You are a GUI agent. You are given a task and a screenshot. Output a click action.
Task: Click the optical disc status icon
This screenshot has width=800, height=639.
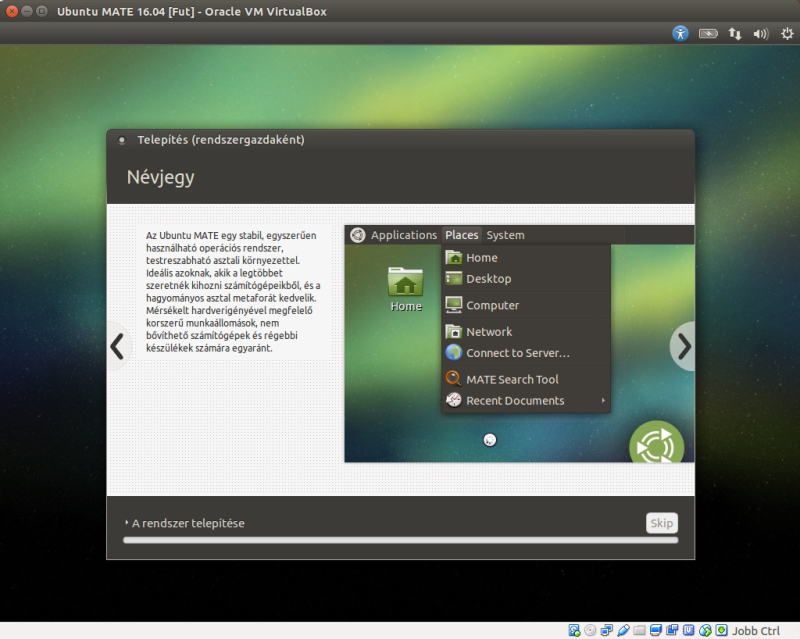pyautogui.click(x=590, y=630)
